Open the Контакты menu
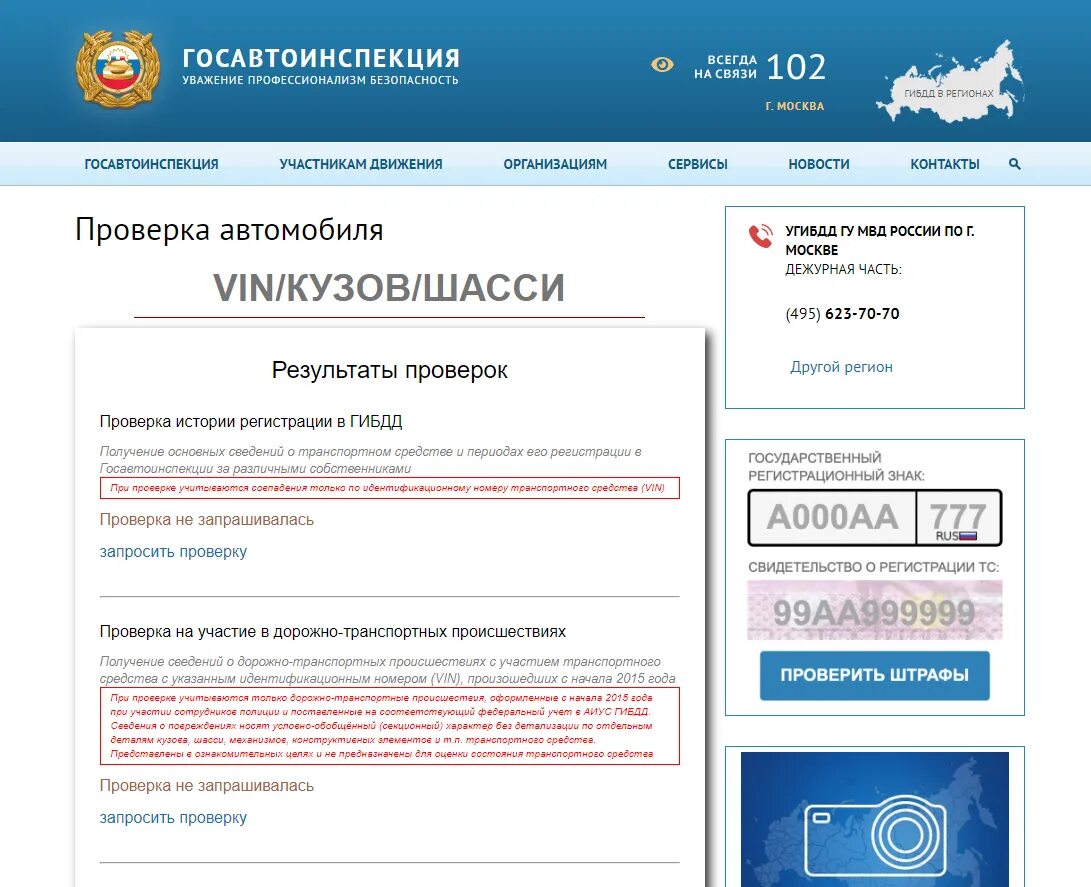The height and width of the screenshot is (887, 1091). point(945,164)
